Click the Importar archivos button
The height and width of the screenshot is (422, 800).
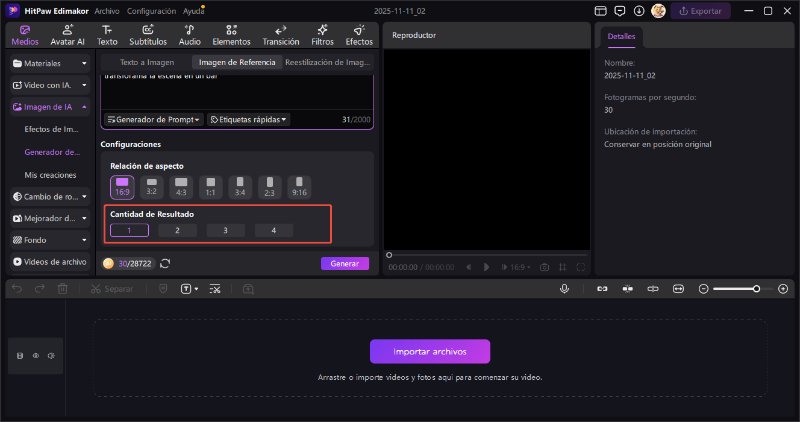click(x=430, y=351)
